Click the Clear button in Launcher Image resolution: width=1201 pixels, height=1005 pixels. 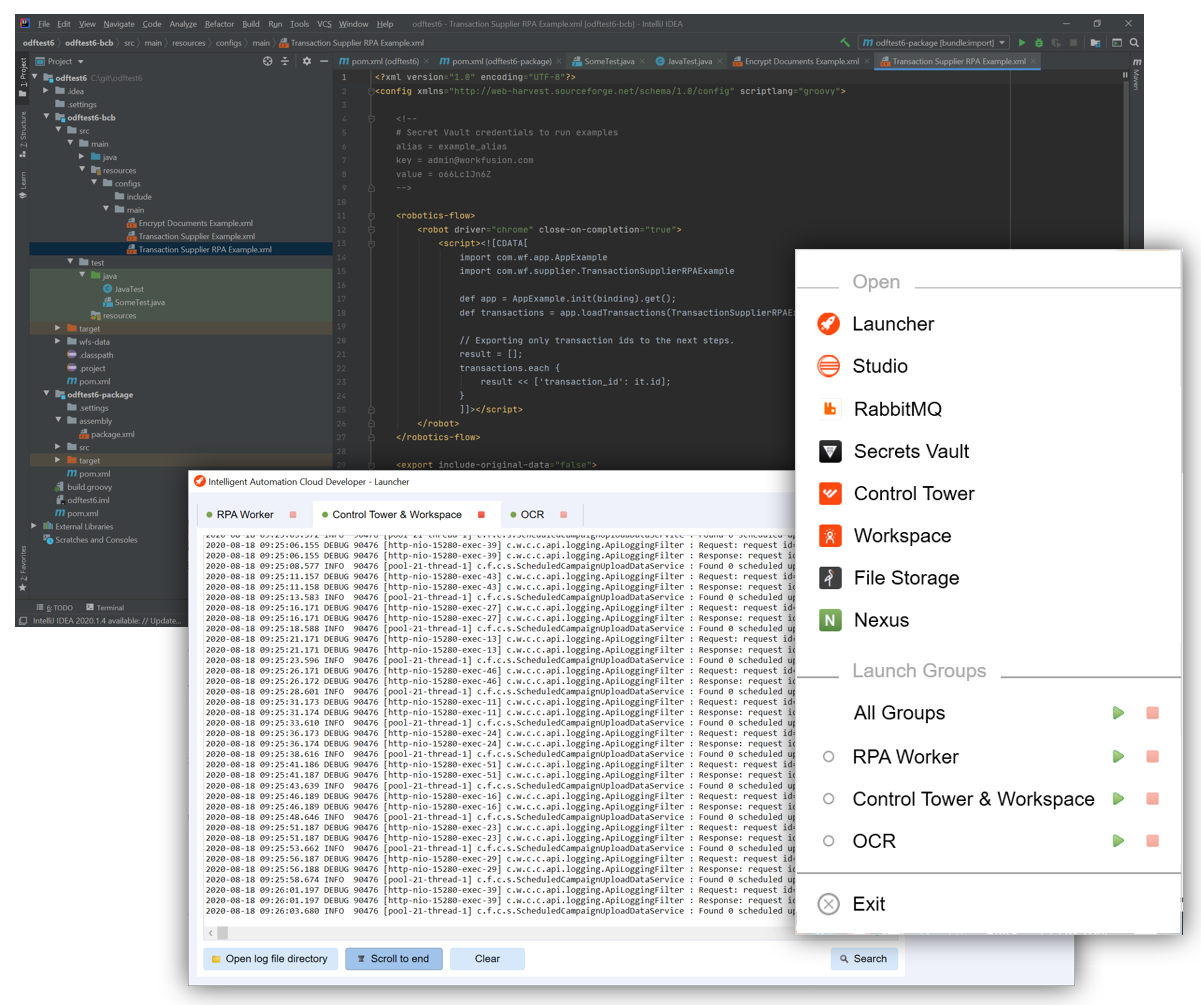tap(487, 958)
